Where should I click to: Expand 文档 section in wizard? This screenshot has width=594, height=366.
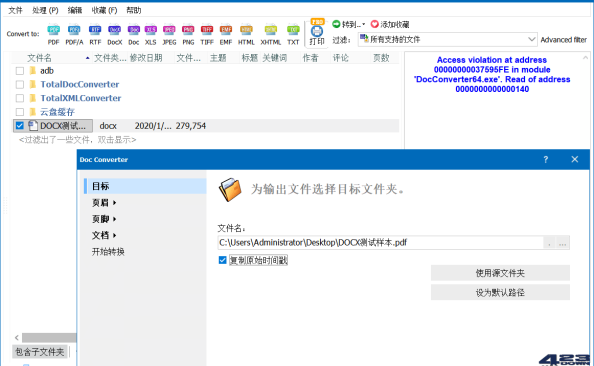point(104,235)
